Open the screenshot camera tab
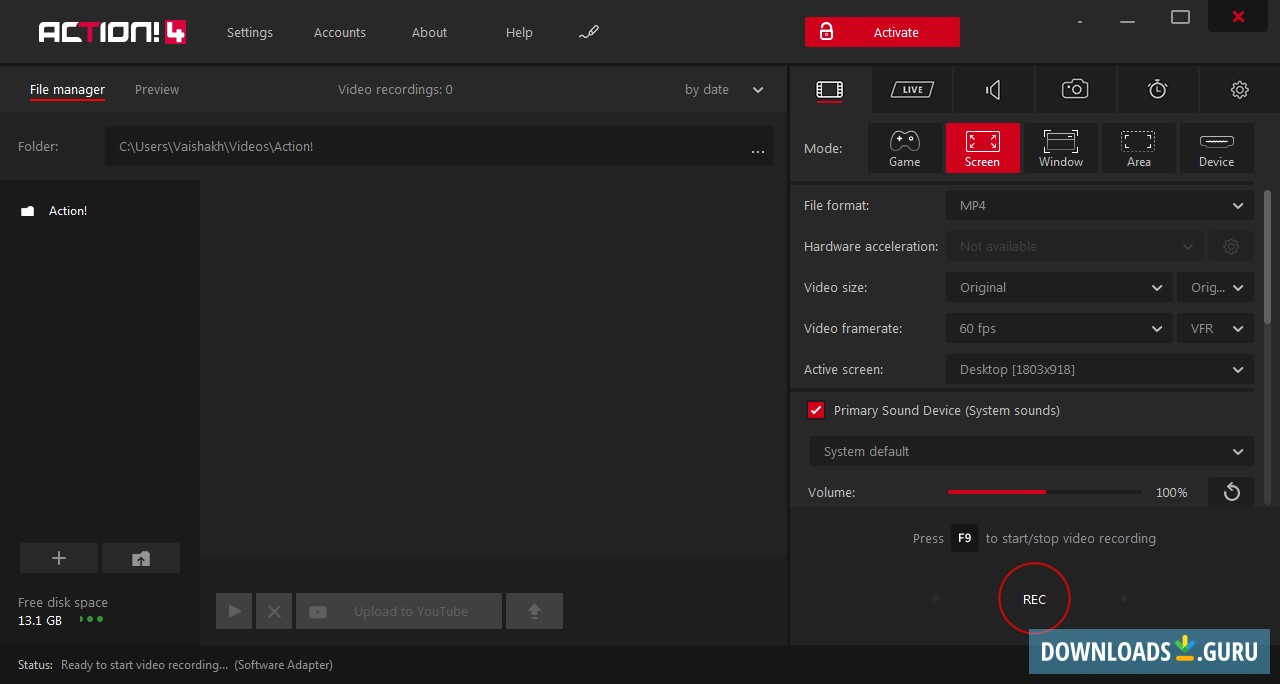The image size is (1280, 684). [x=1075, y=90]
